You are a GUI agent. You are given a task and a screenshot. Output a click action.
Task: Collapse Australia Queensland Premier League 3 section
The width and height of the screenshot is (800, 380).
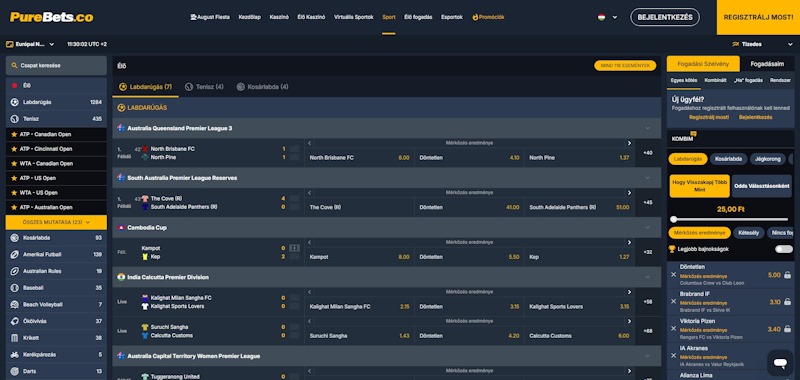pyautogui.click(x=647, y=128)
